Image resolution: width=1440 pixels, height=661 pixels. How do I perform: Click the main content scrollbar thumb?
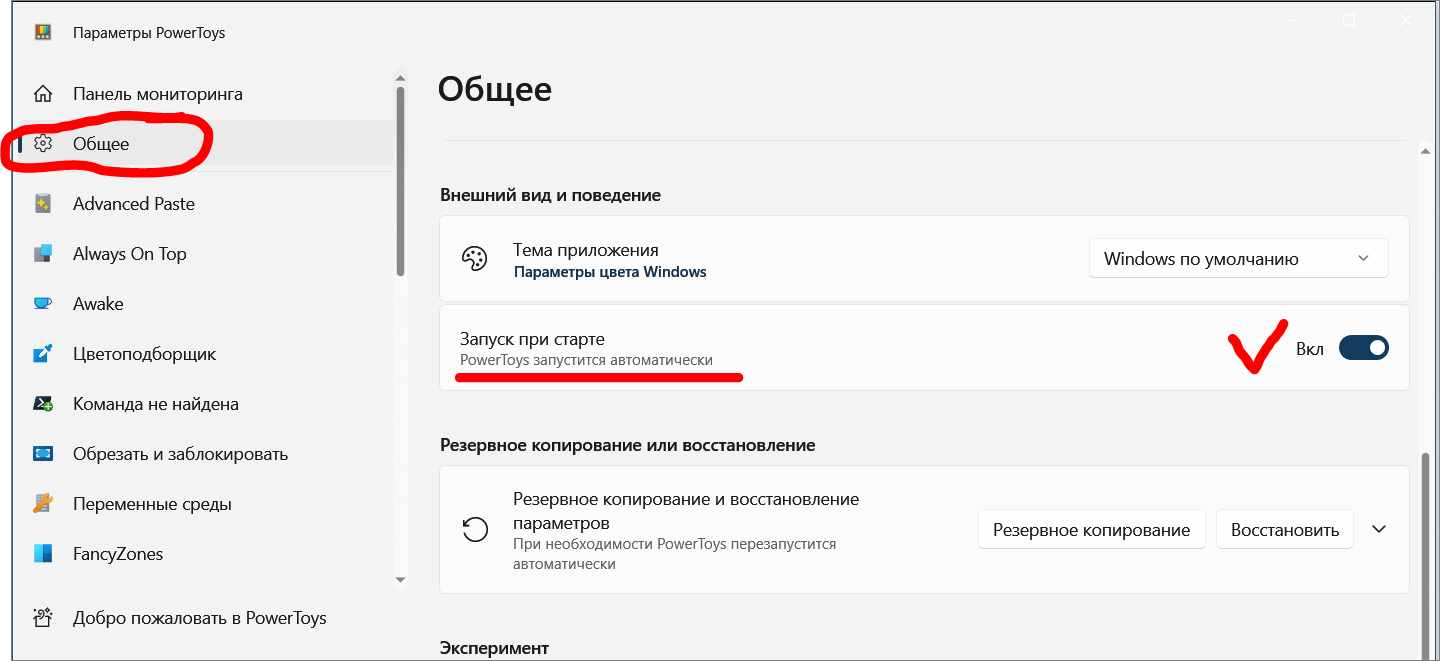1426,555
